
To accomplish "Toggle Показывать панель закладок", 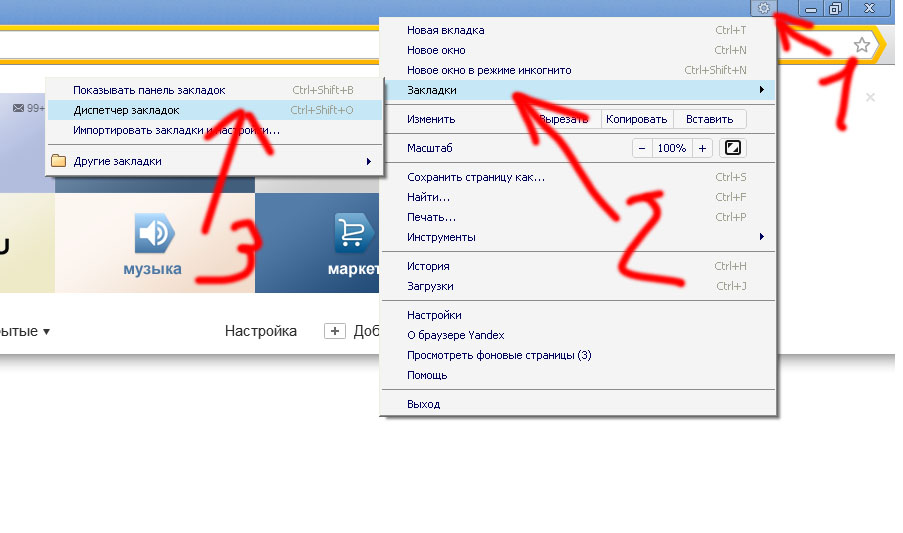I will [149, 90].
